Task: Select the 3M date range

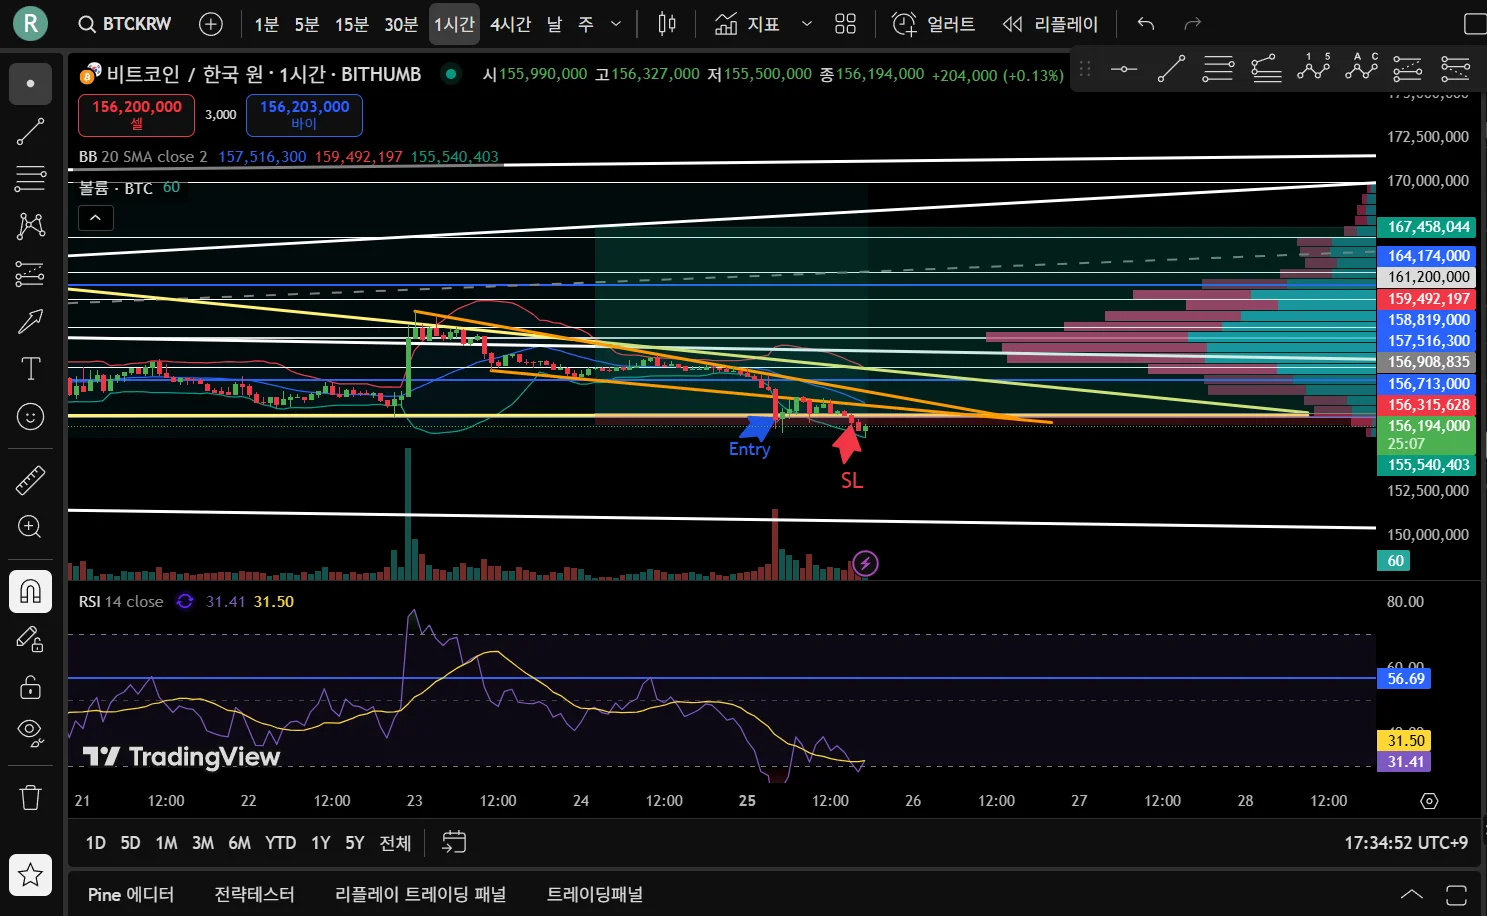Action: [203, 843]
